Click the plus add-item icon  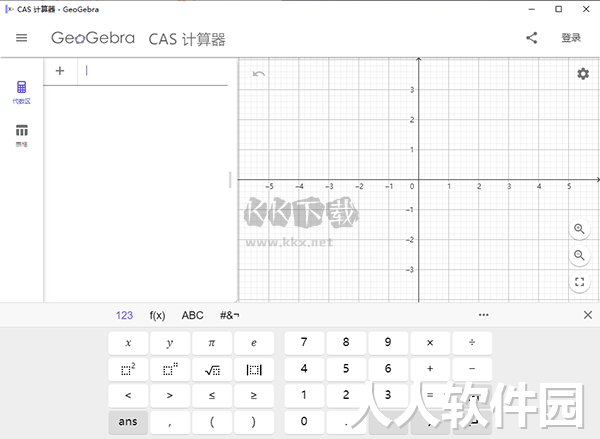point(60,70)
